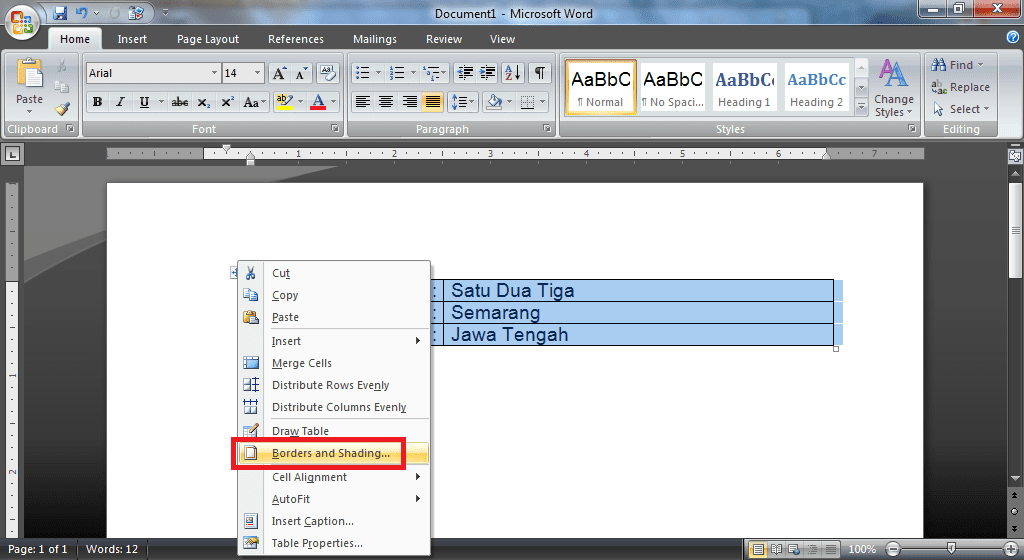This screenshot has height=560, width=1024.
Task: Click the Office button
Action: coord(22,22)
